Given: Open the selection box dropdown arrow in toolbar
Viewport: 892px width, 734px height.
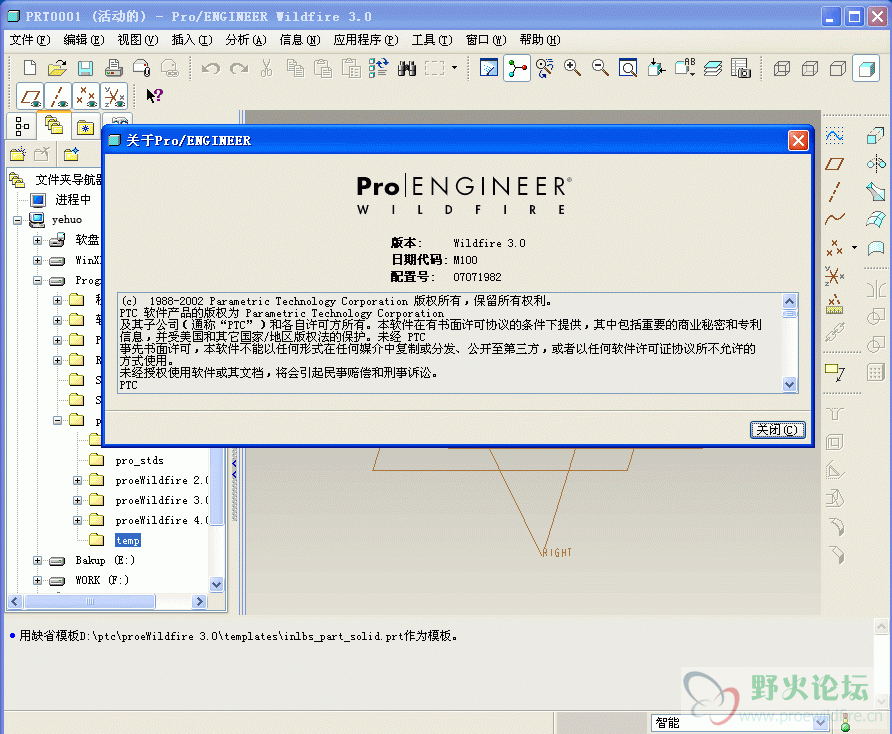Looking at the screenshot, I should tap(455, 68).
